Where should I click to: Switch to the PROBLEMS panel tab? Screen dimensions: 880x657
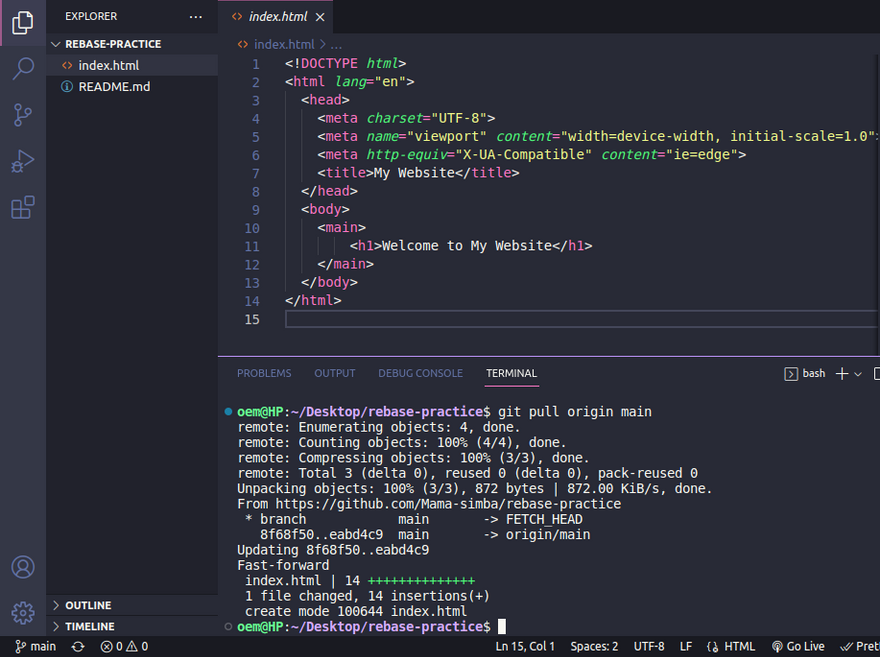point(264,373)
